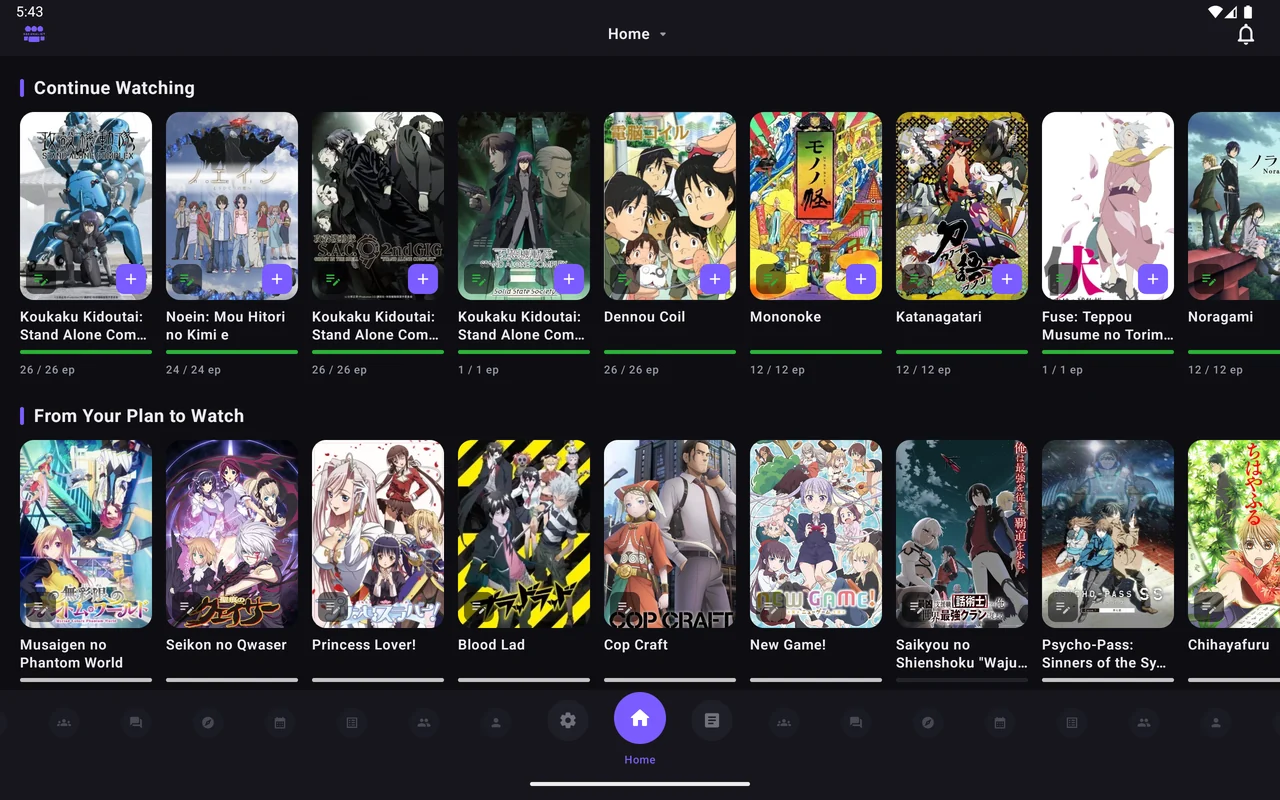Open Settings gear in the bottom bar

pos(568,720)
